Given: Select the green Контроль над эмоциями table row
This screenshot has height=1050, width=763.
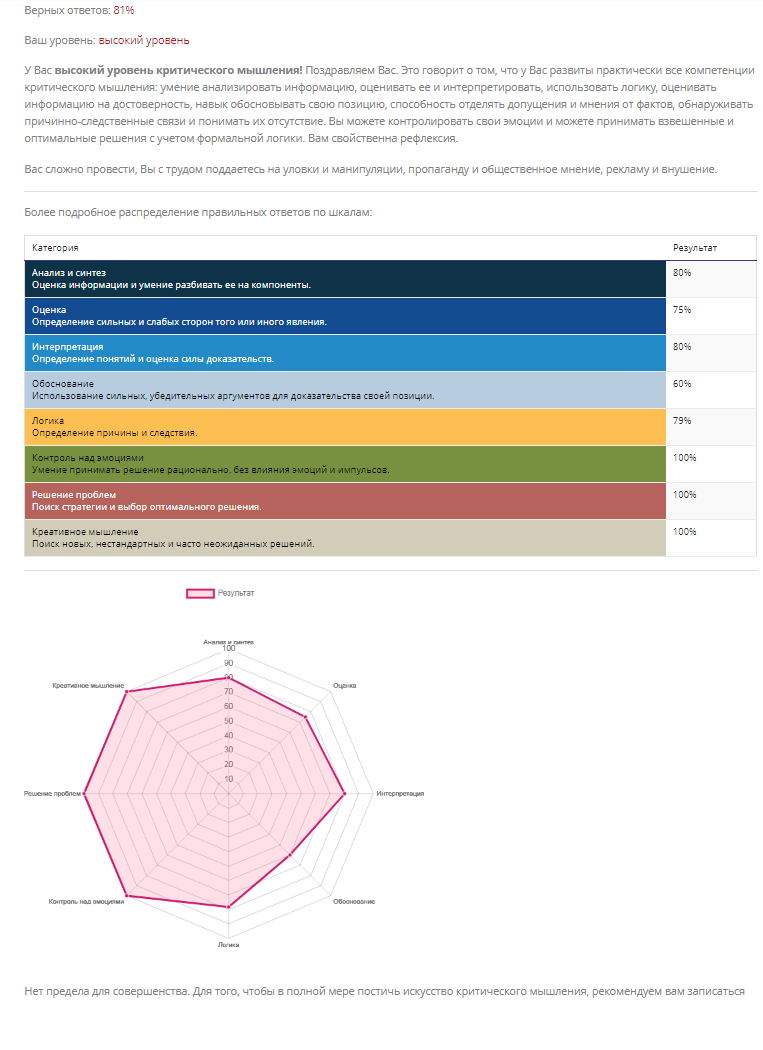Looking at the screenshot, I should (345, 464).
